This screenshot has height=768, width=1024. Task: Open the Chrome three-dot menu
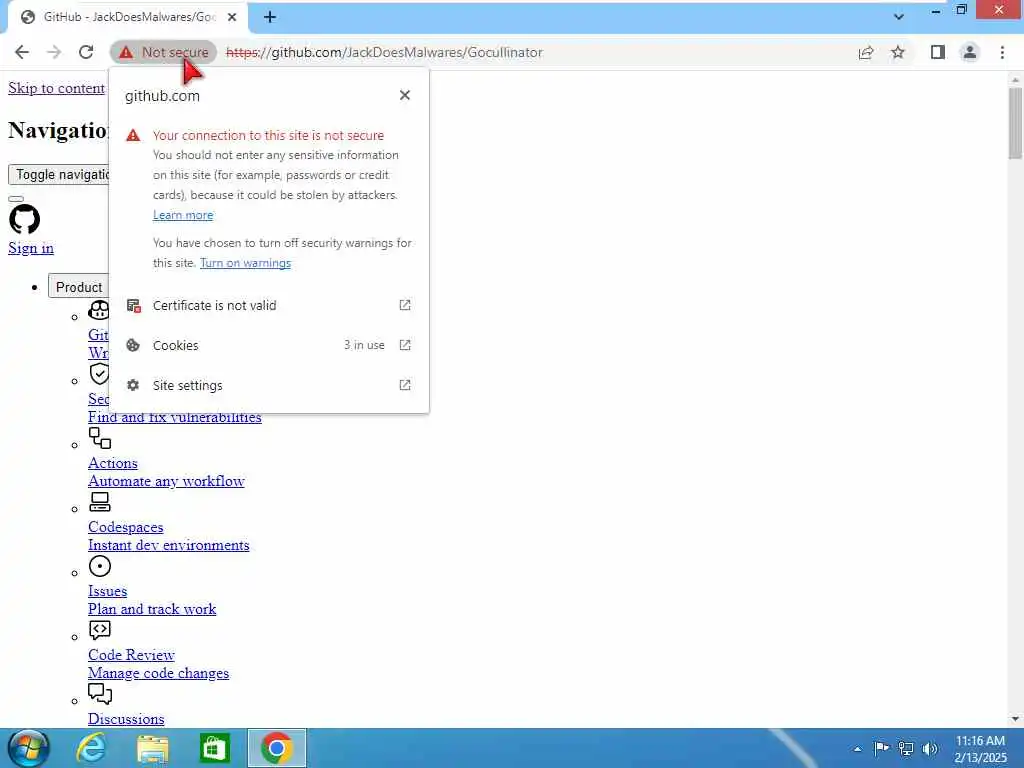tap(1002, 52)
